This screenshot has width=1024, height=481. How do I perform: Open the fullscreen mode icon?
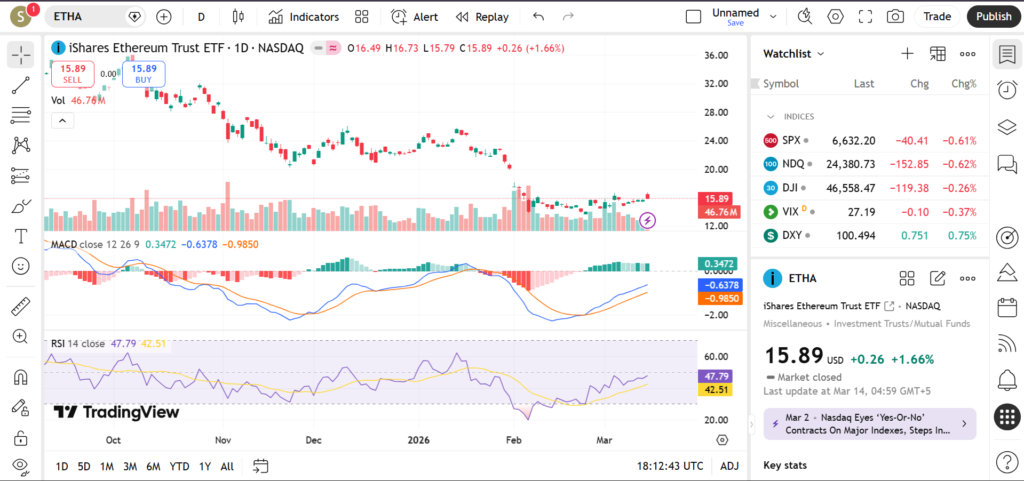tap(866, 17)
